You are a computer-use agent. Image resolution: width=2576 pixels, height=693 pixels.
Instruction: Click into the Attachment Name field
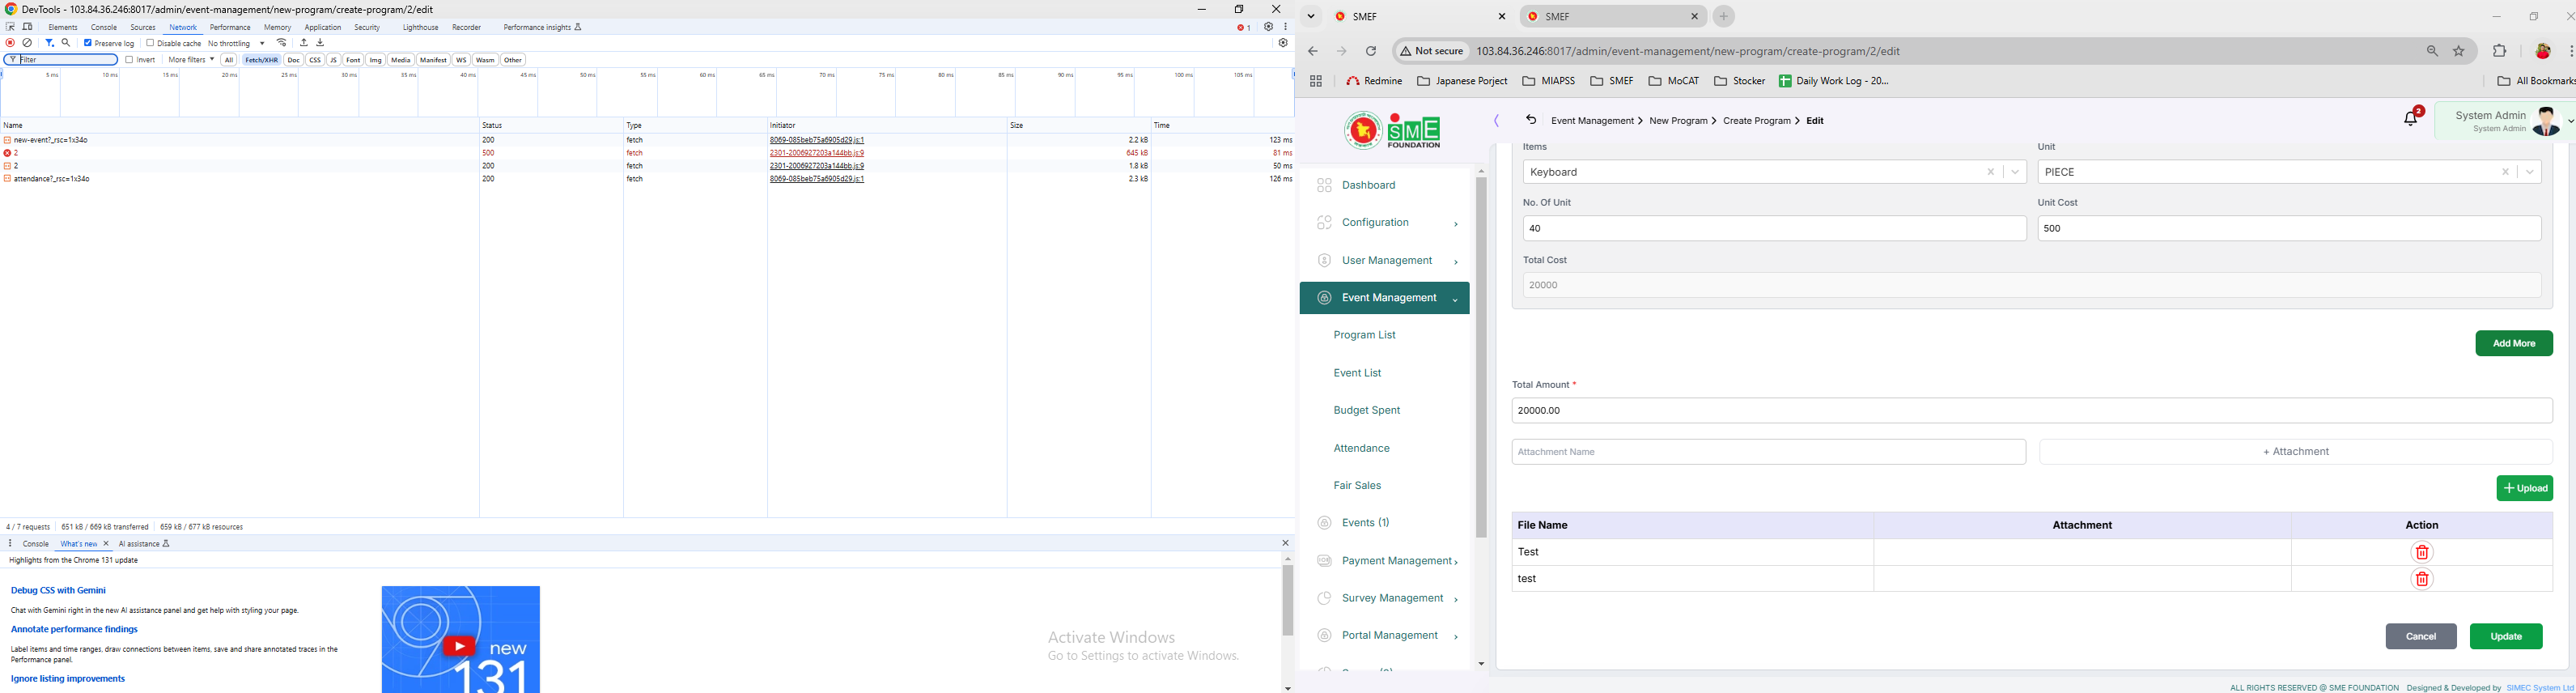tap(1768, 452)
